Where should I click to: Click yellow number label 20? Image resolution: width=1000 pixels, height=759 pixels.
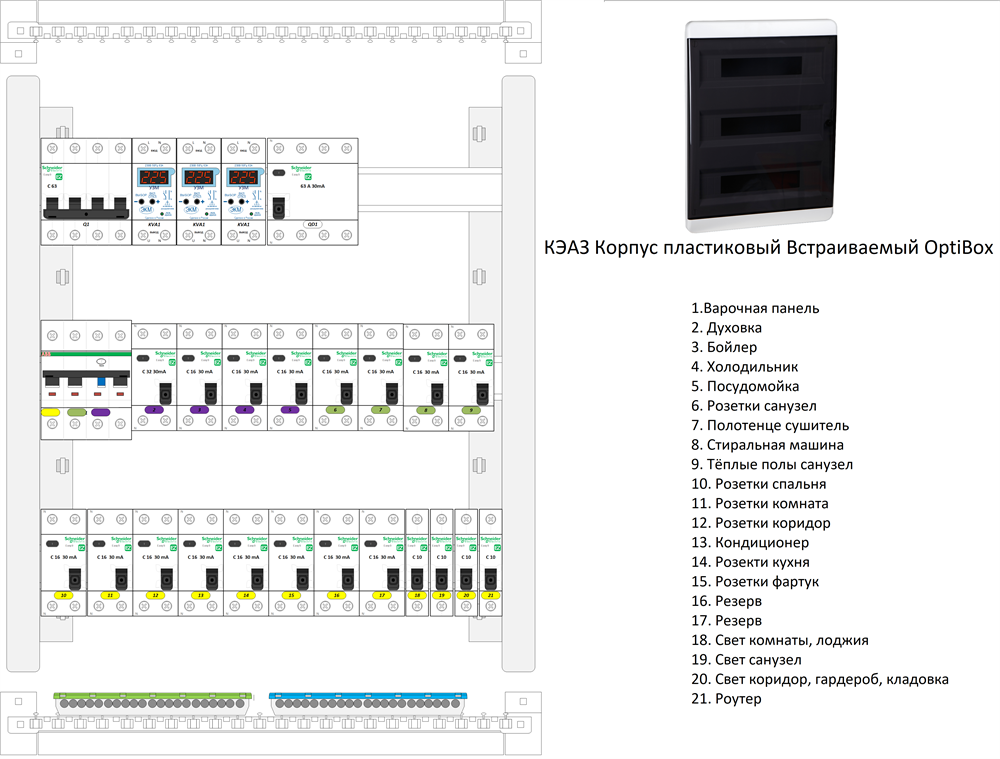466,595
